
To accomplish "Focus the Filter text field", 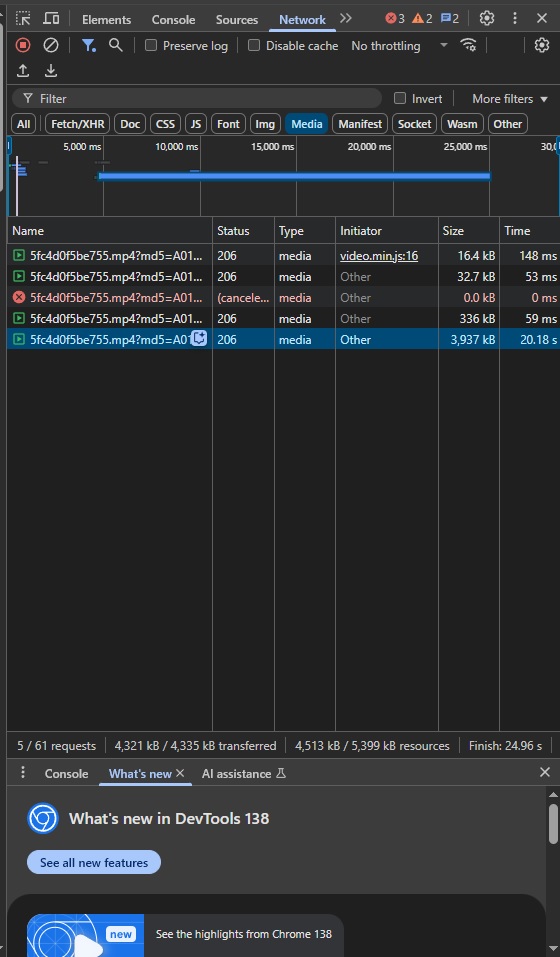I will click(196, 98).
